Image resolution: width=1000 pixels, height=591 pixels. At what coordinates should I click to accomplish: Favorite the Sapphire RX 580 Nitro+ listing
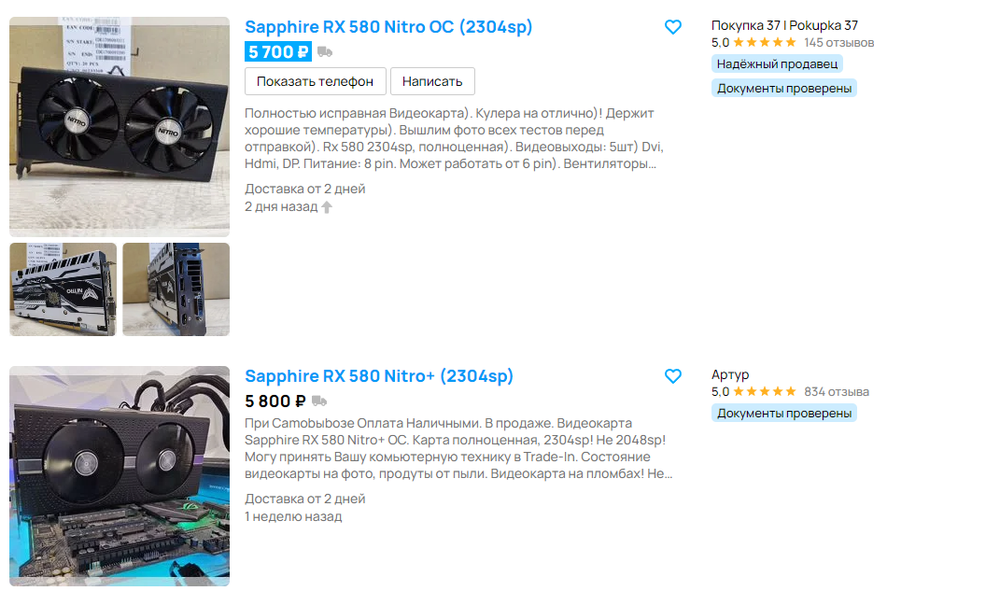coord(673,376)
